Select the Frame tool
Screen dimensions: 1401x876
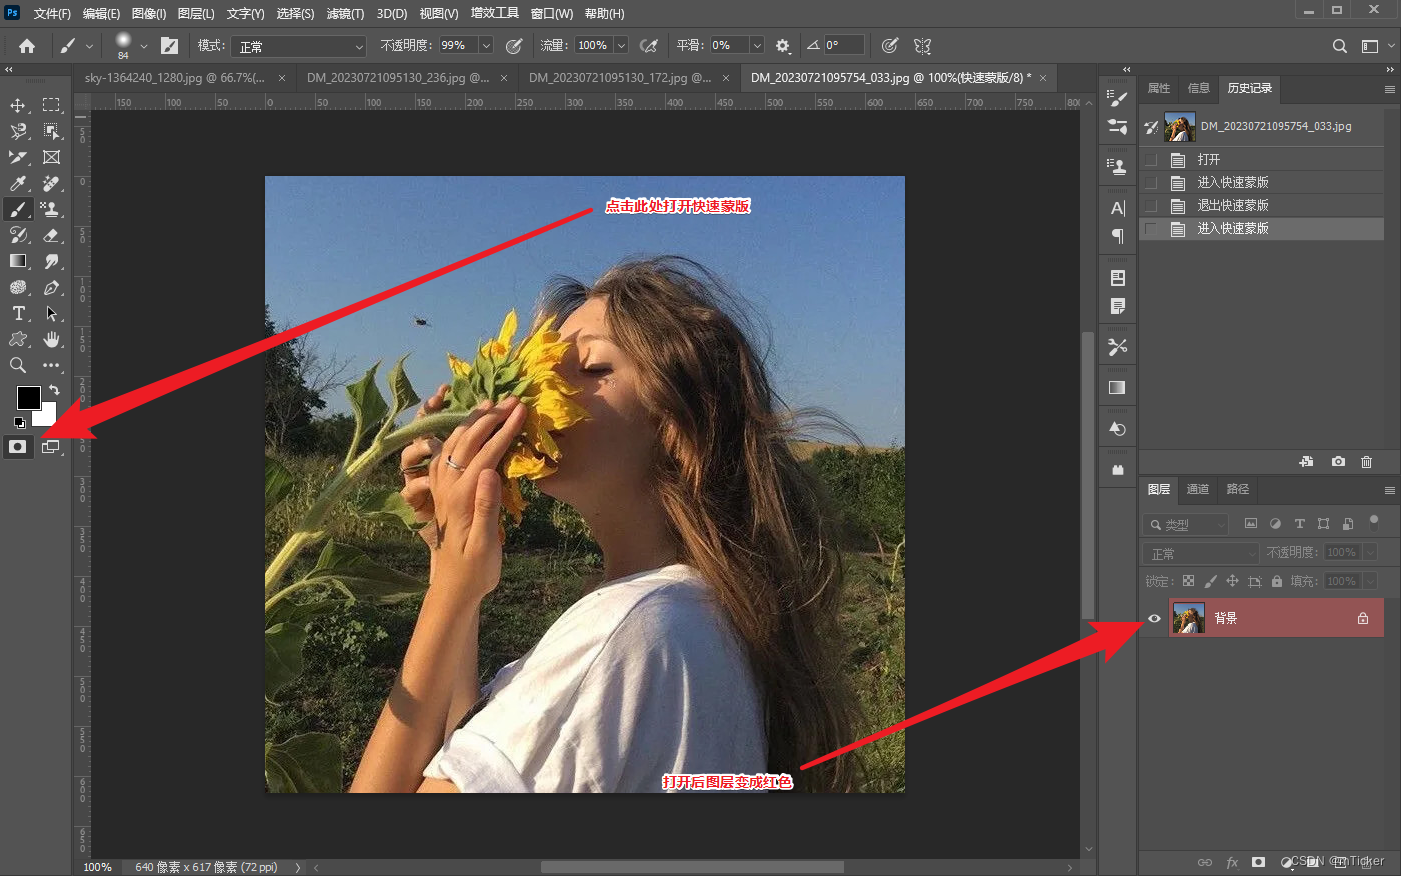(51, 157)
